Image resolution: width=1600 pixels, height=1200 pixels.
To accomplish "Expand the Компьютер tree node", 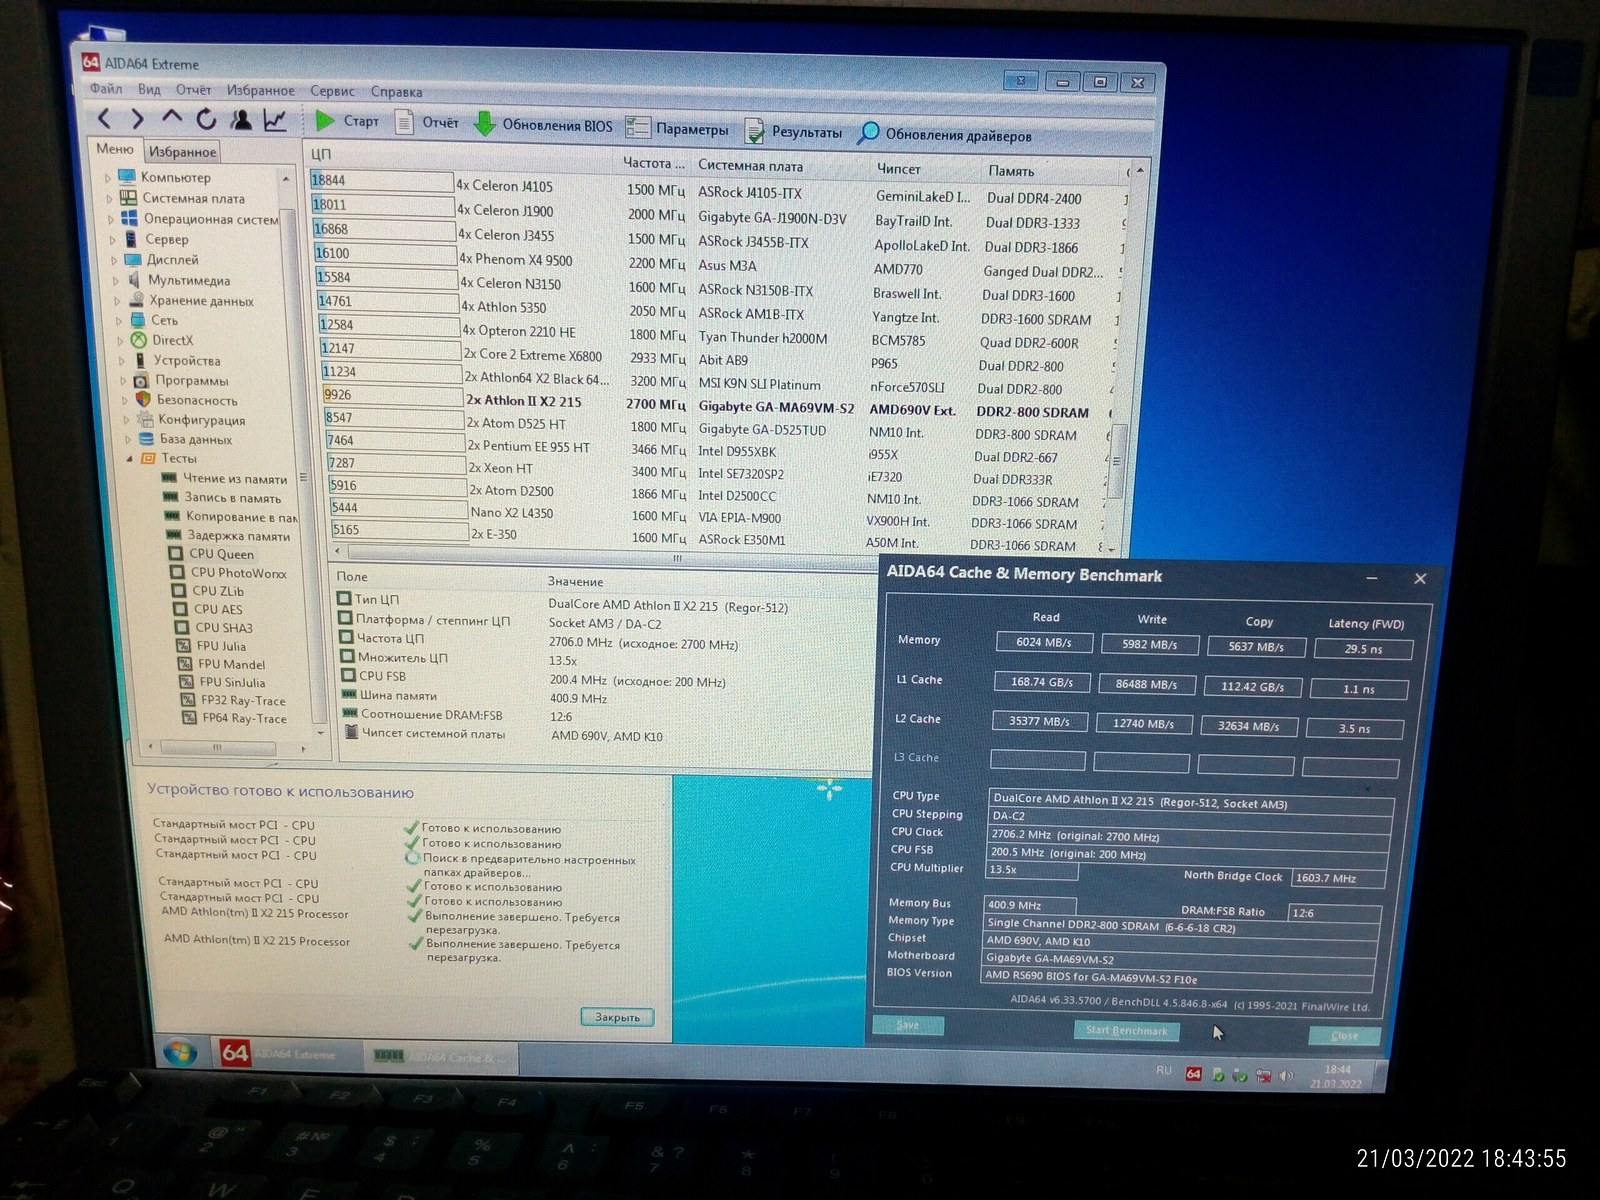I will [x=108, y=177].
